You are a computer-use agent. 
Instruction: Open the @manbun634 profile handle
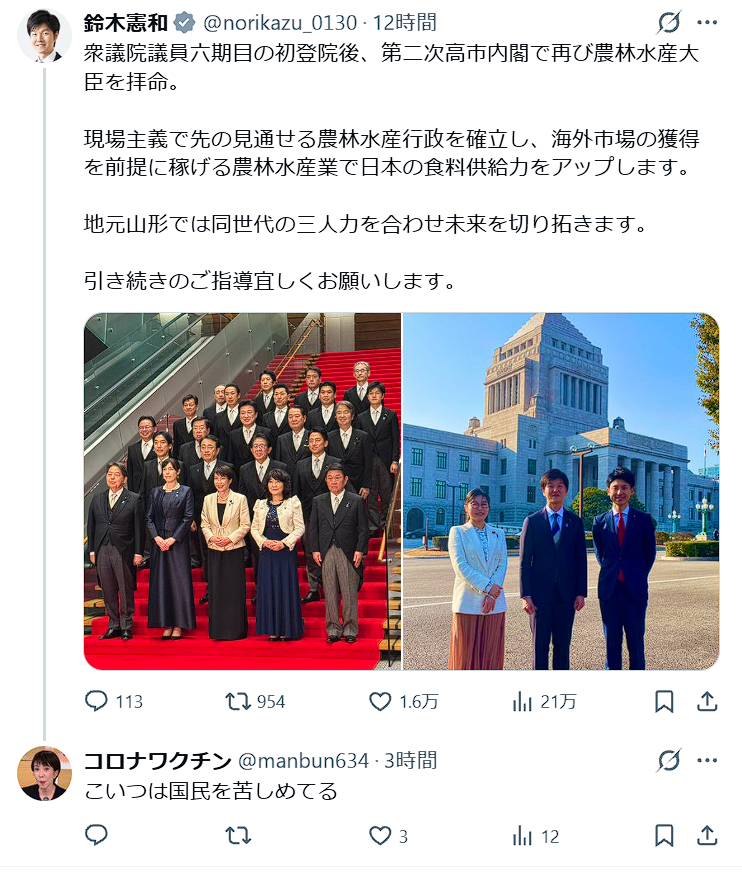303,761
